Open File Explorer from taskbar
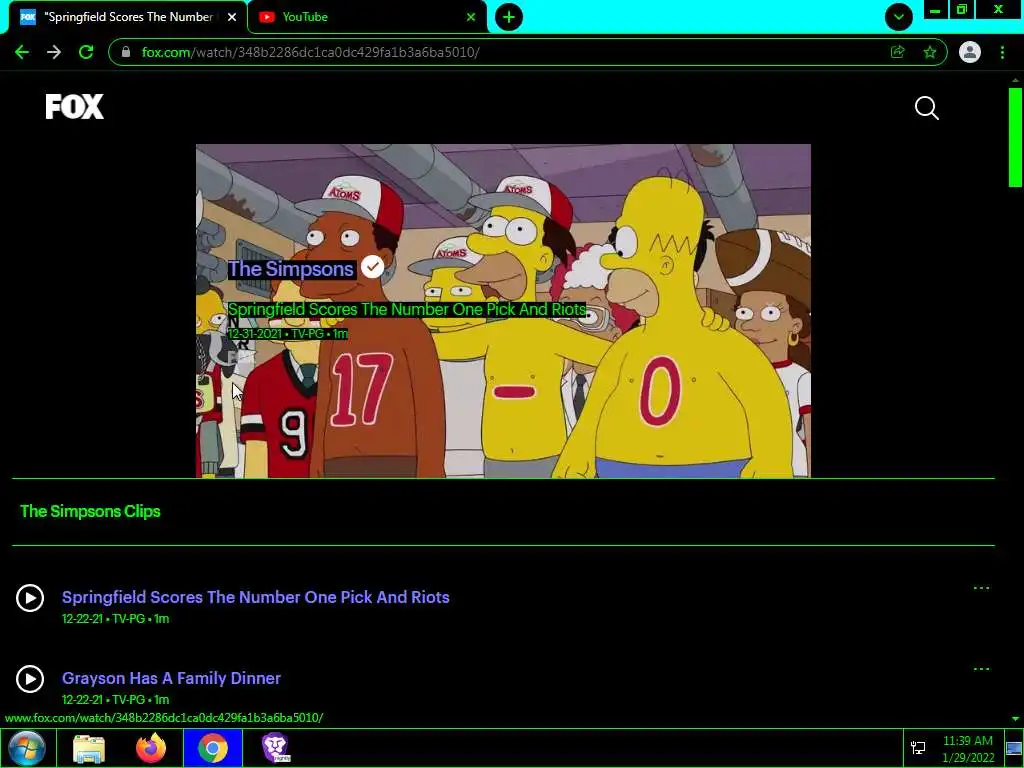This screenshot has height=768, width=1024. tap(89, 748)
